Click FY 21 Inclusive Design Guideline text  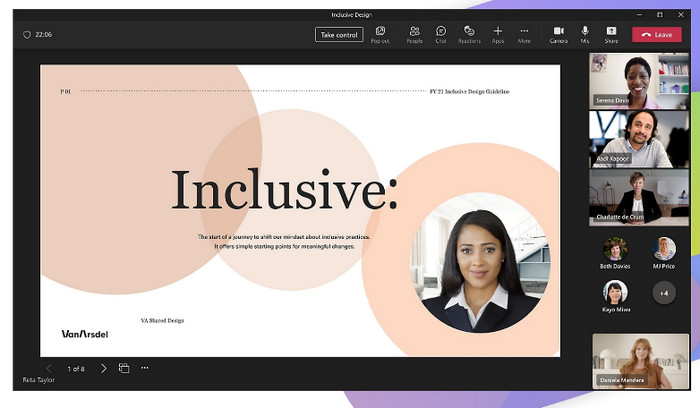coord(469,92)
